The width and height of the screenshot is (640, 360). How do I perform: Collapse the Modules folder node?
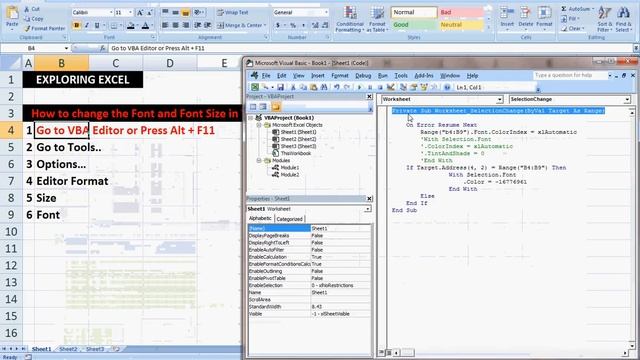pyautogui.click(x=259, y=161)
